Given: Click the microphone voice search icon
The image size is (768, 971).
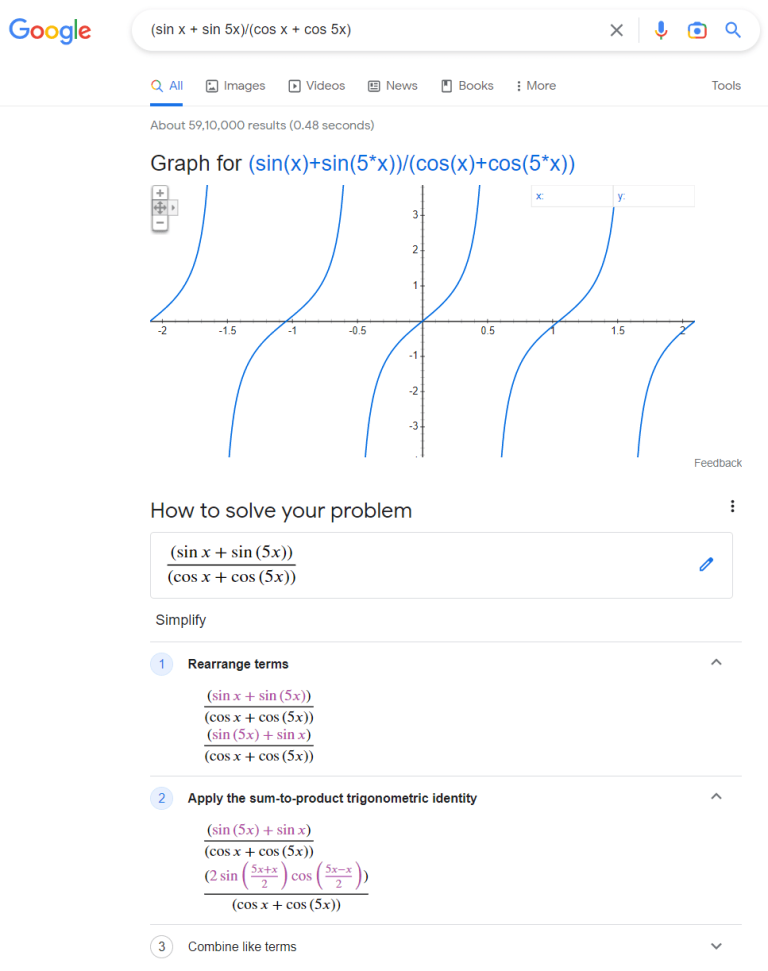Looking at the screenshot, I should (x=661, y=30).
